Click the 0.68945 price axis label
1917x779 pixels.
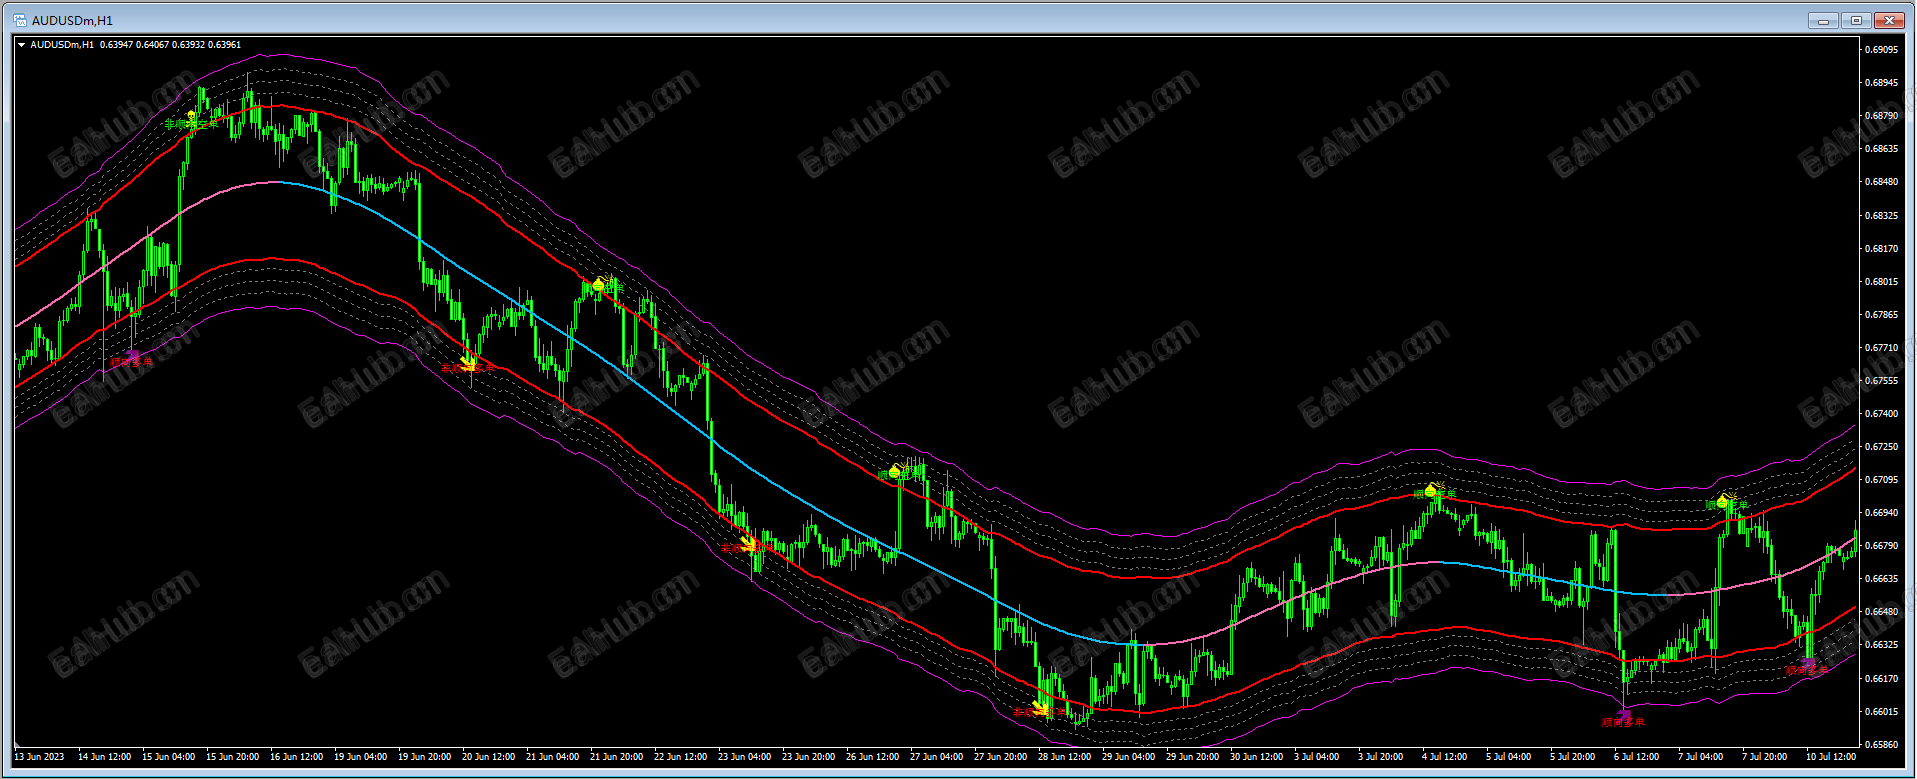click(x=1881, y=83)
